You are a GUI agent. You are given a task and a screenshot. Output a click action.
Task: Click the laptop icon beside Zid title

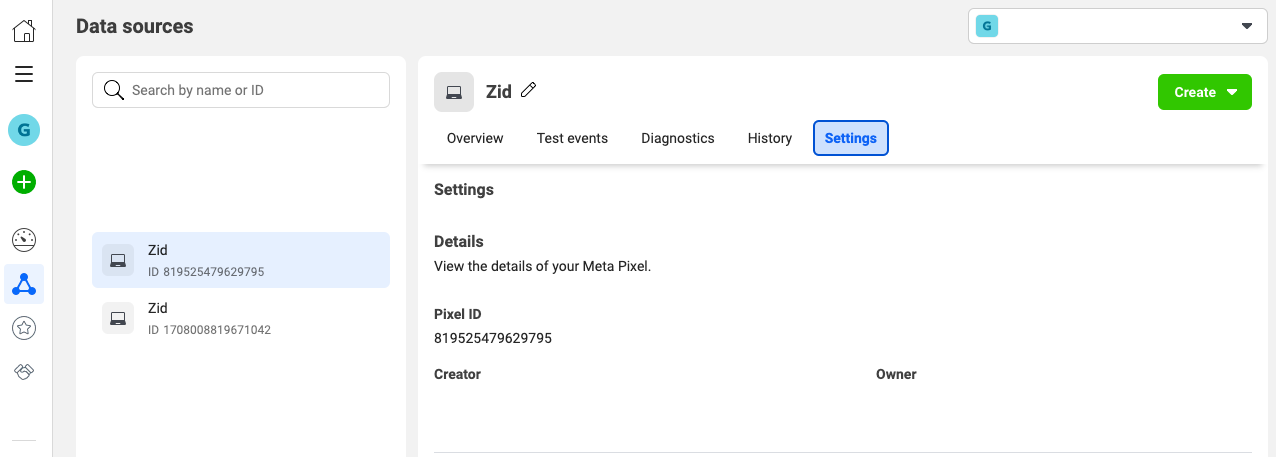tap(454, 92)
